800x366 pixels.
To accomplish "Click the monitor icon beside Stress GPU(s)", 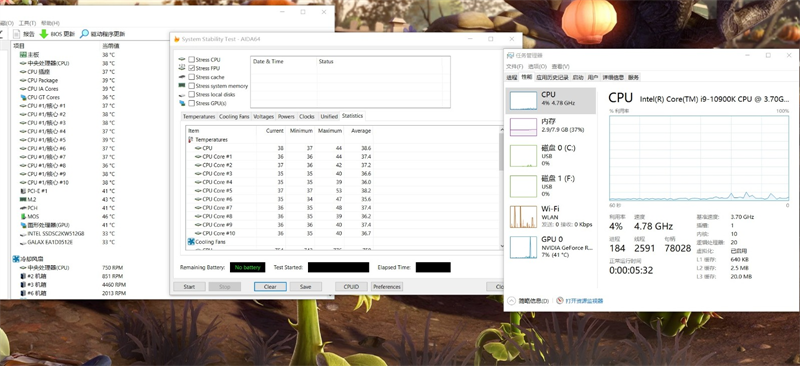I will point(182,103).
